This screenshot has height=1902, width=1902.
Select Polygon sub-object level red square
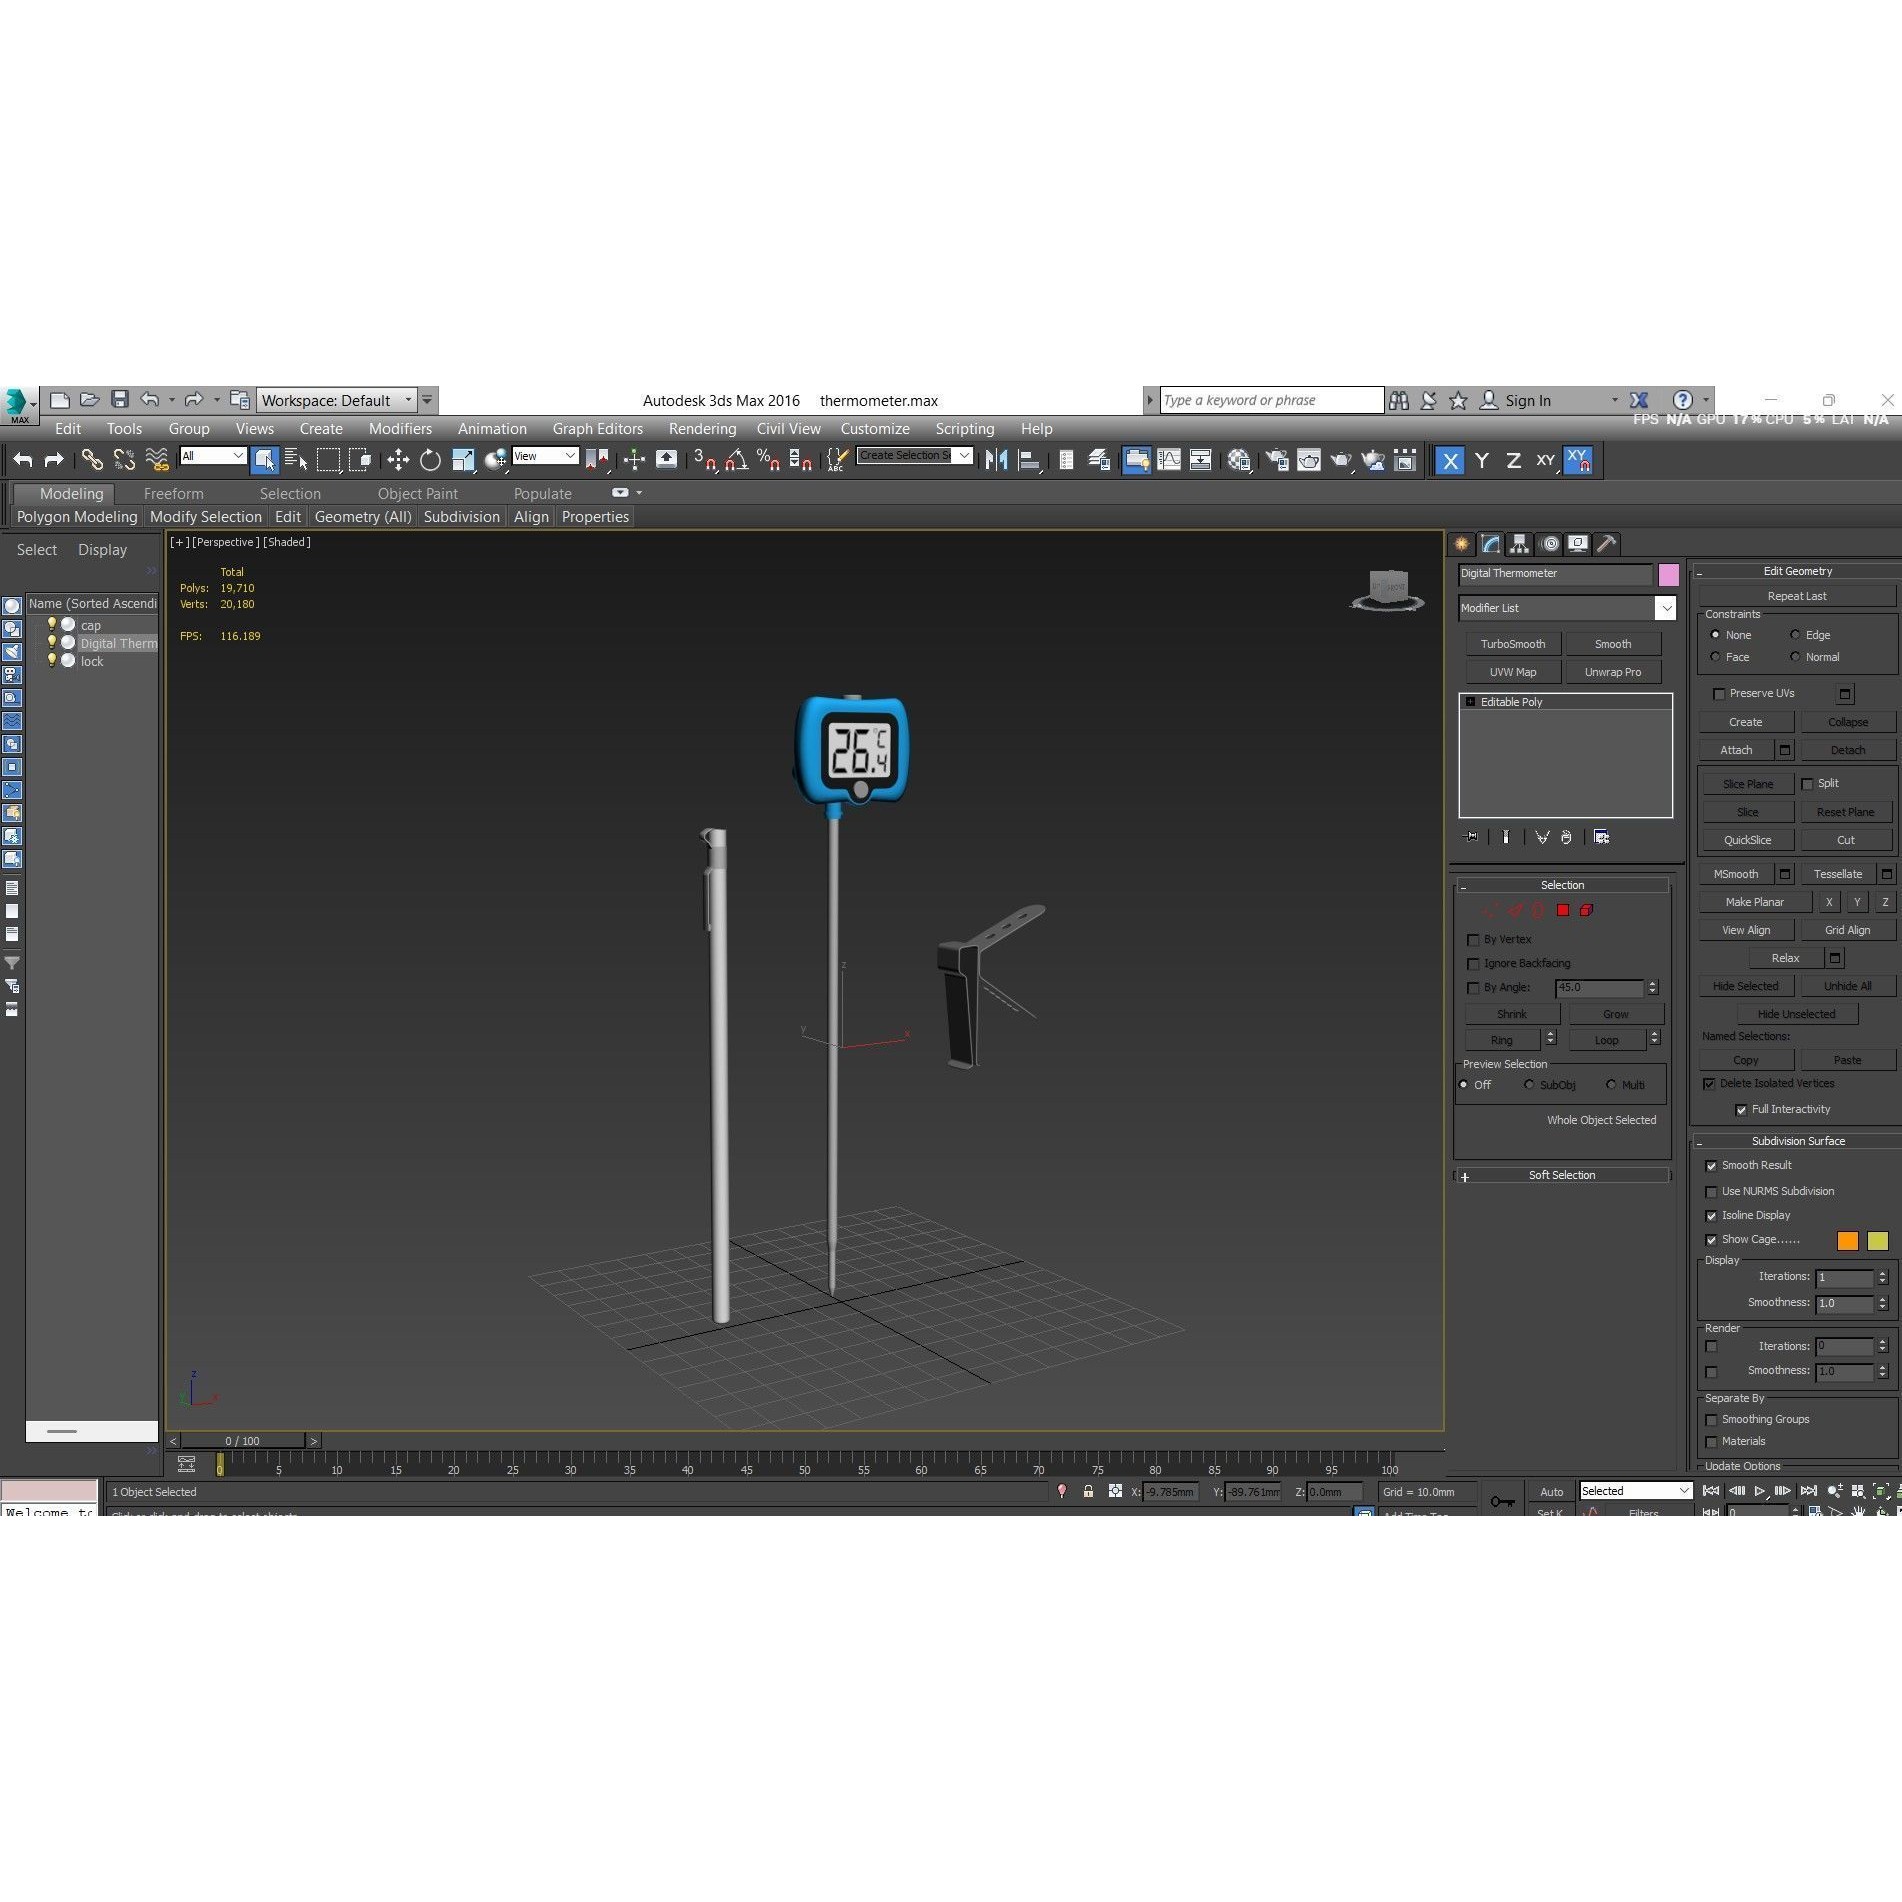(x=1563, y=910)
